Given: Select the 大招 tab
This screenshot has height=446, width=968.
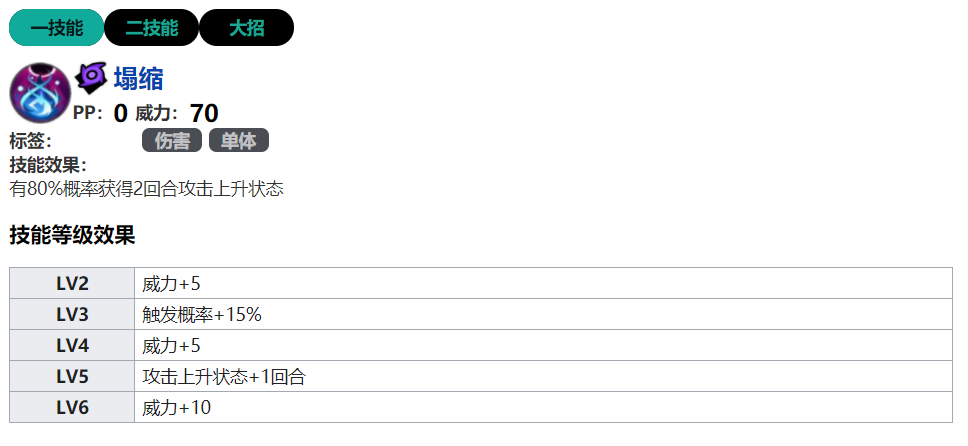Looking at the screenshot, I should (x=246, y=28).
